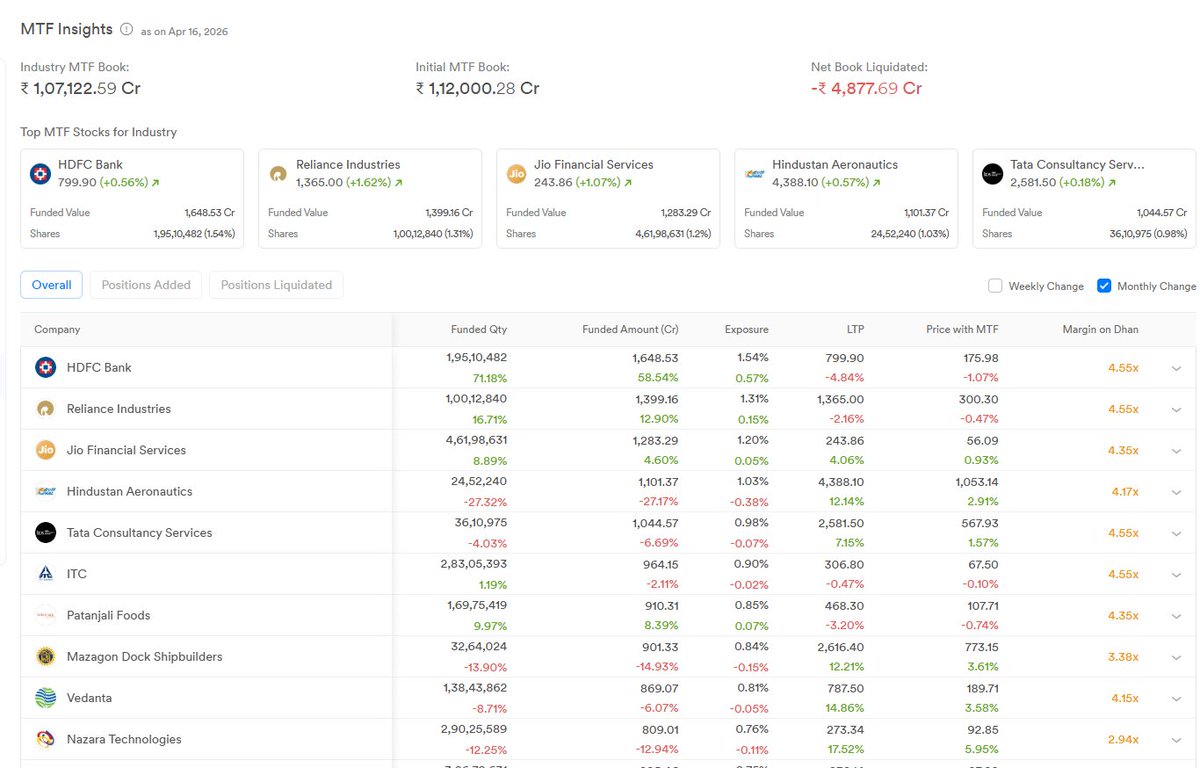Viewport: 1200px width, 768px height.
Task: Click Jio Financial Services logo in top card
Action: [517, 174]
